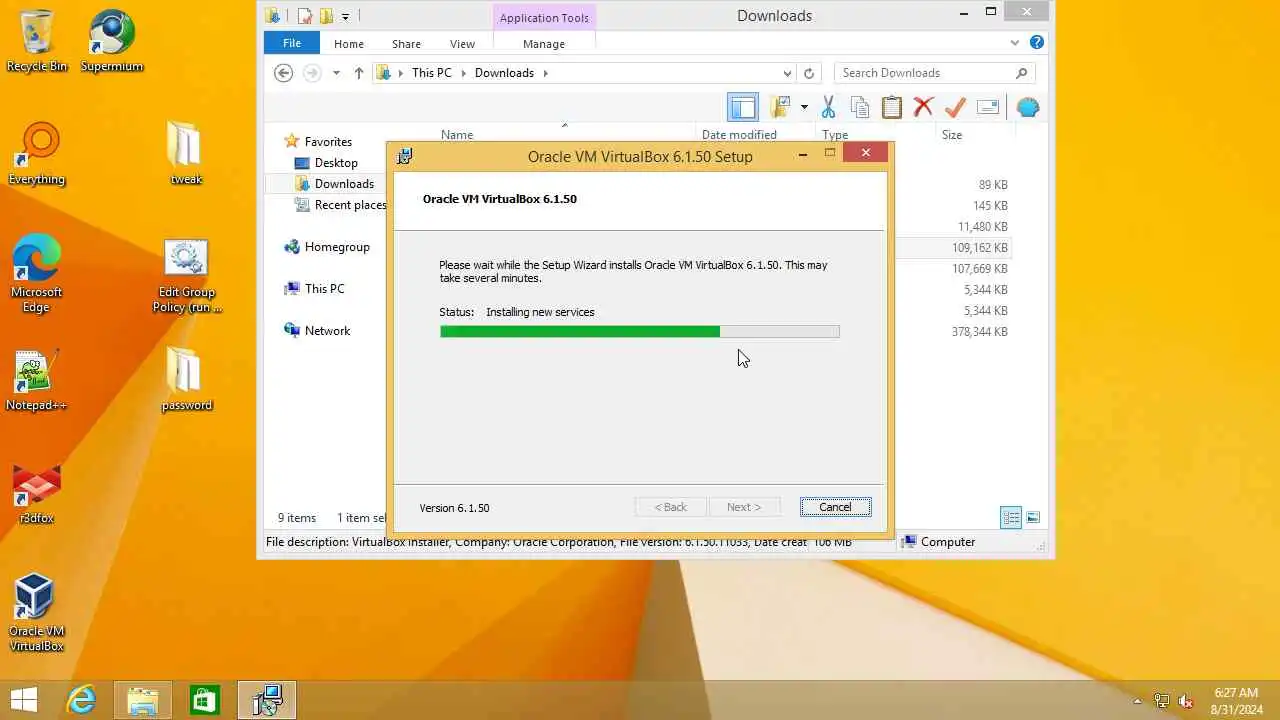Click the installation progress bar
Viewport: 1280px width, 720px height.
[639, 331]
